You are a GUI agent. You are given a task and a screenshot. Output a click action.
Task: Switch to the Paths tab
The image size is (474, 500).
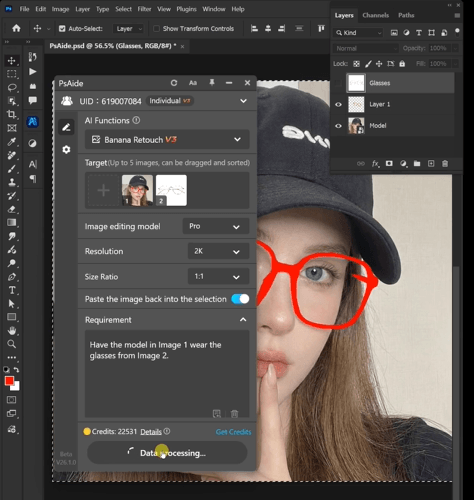click(406, 15)
